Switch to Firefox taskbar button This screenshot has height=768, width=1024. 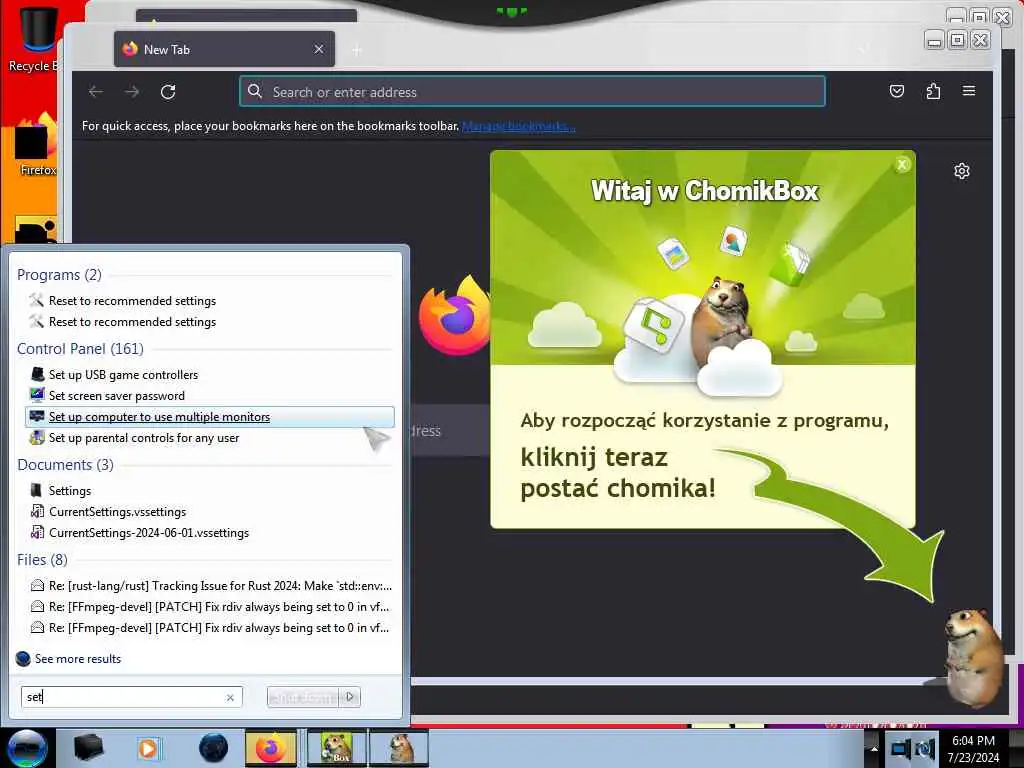click(271, 748)
